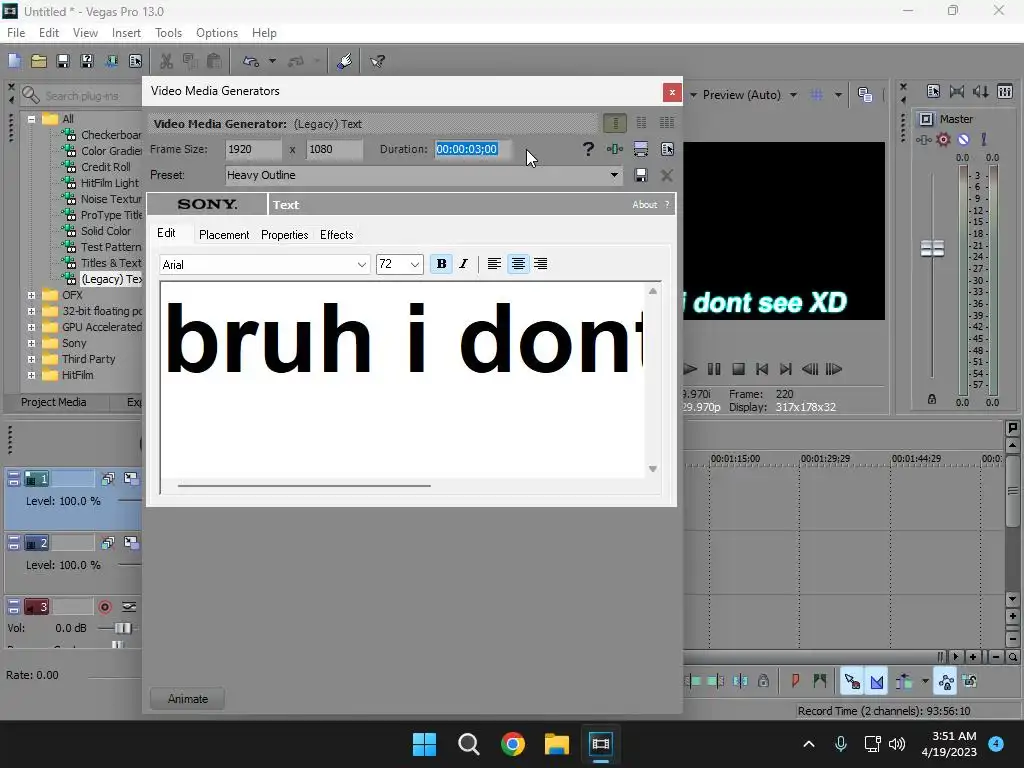Expand the Third Party folder
This screenshot has height=768, width=1024.
pyautogui.click(x=31, y=359)
